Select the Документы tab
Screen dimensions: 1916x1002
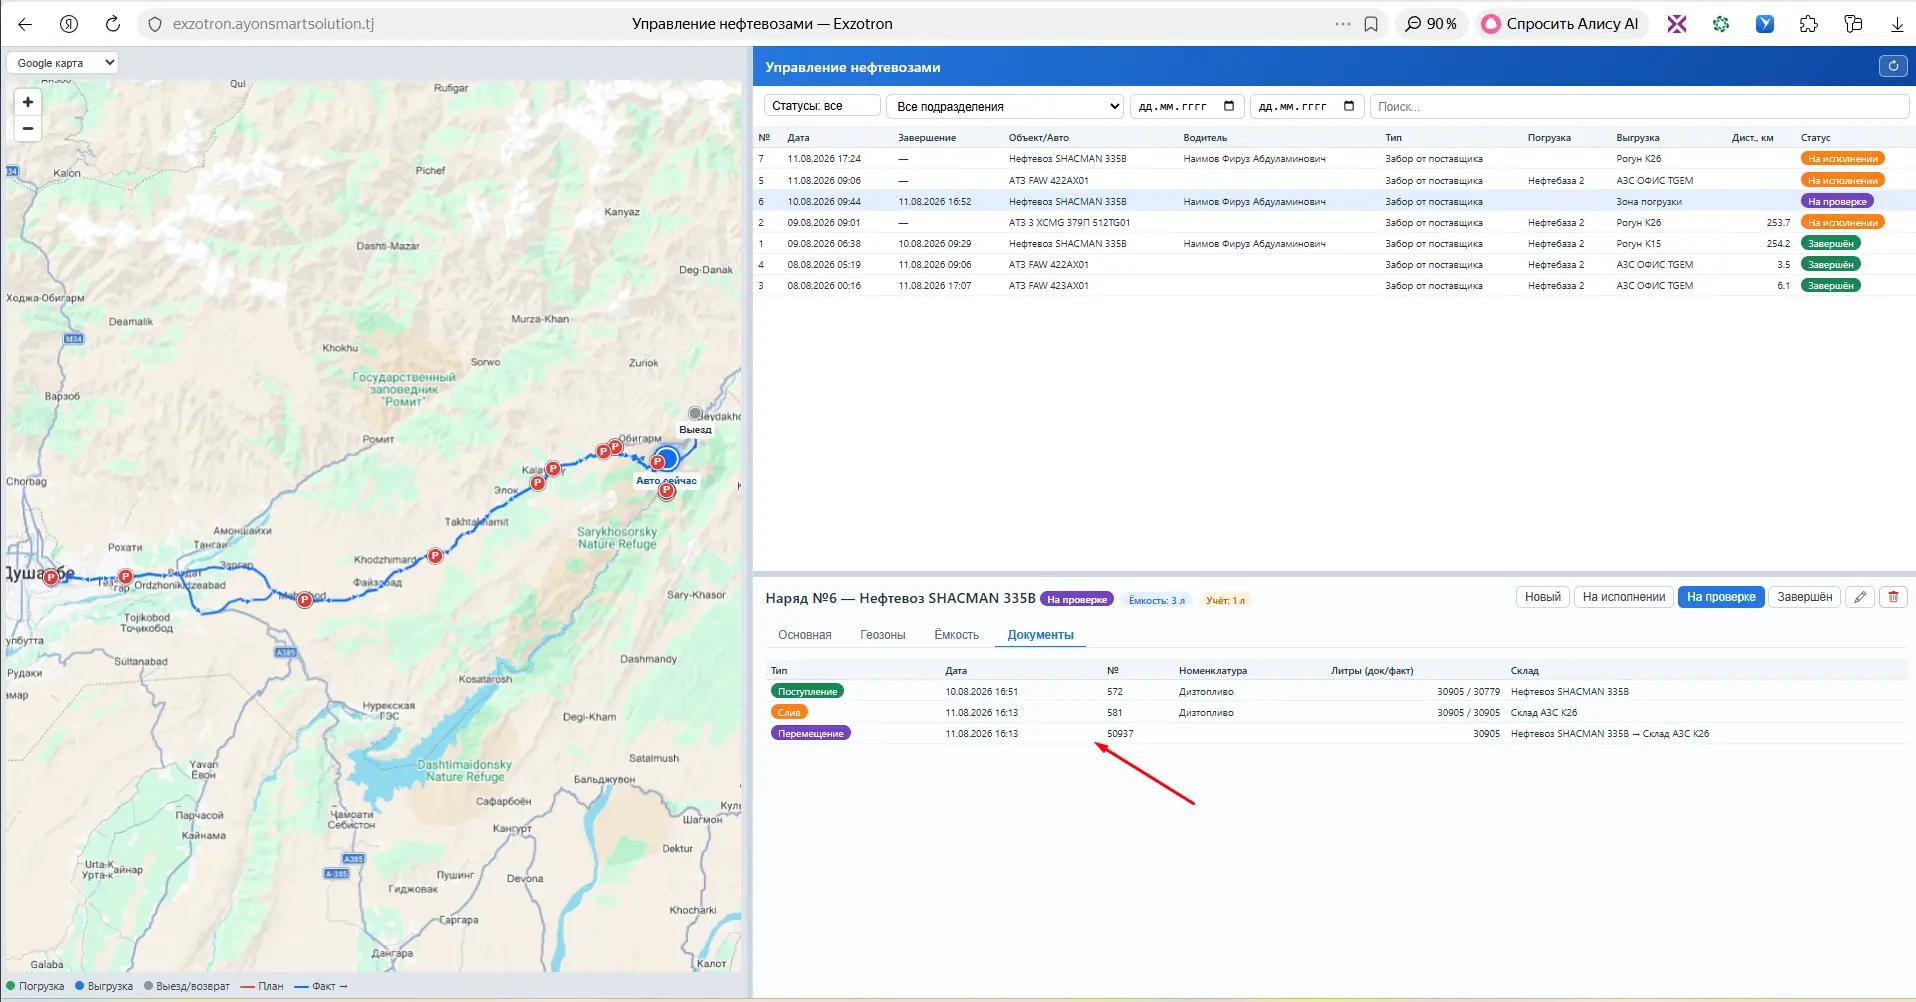[x=1041, y=635]
